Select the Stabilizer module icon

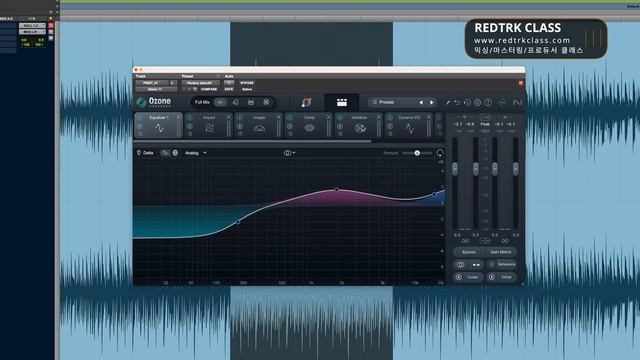[x=360, y=128]
